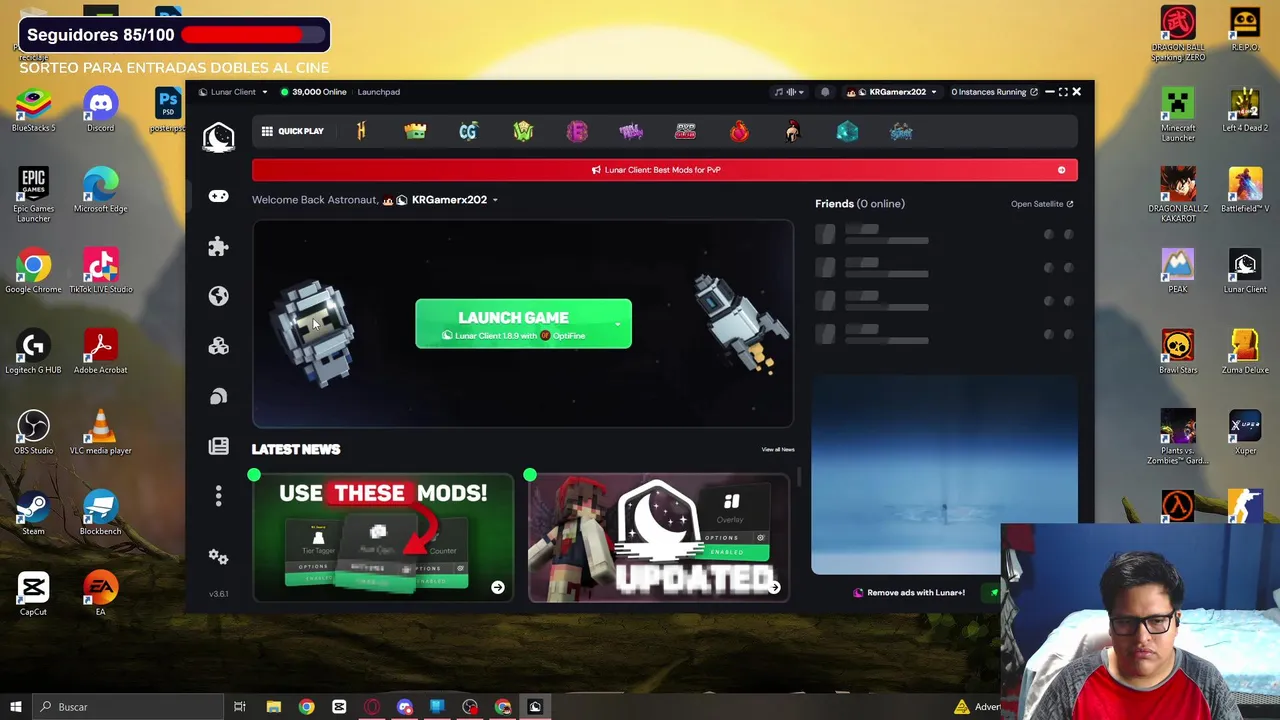The width and height of the screenshot is (1280, 720).
Task: Open version dropdown arrow on Launch Game
Action: 617,324
